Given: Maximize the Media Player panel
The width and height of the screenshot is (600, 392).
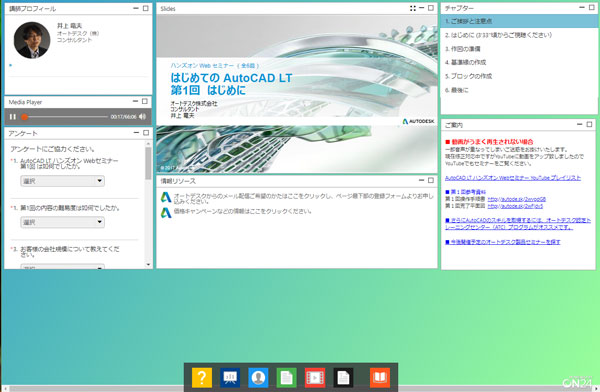Looking at the screenshot, I should [x=145, y=101].
